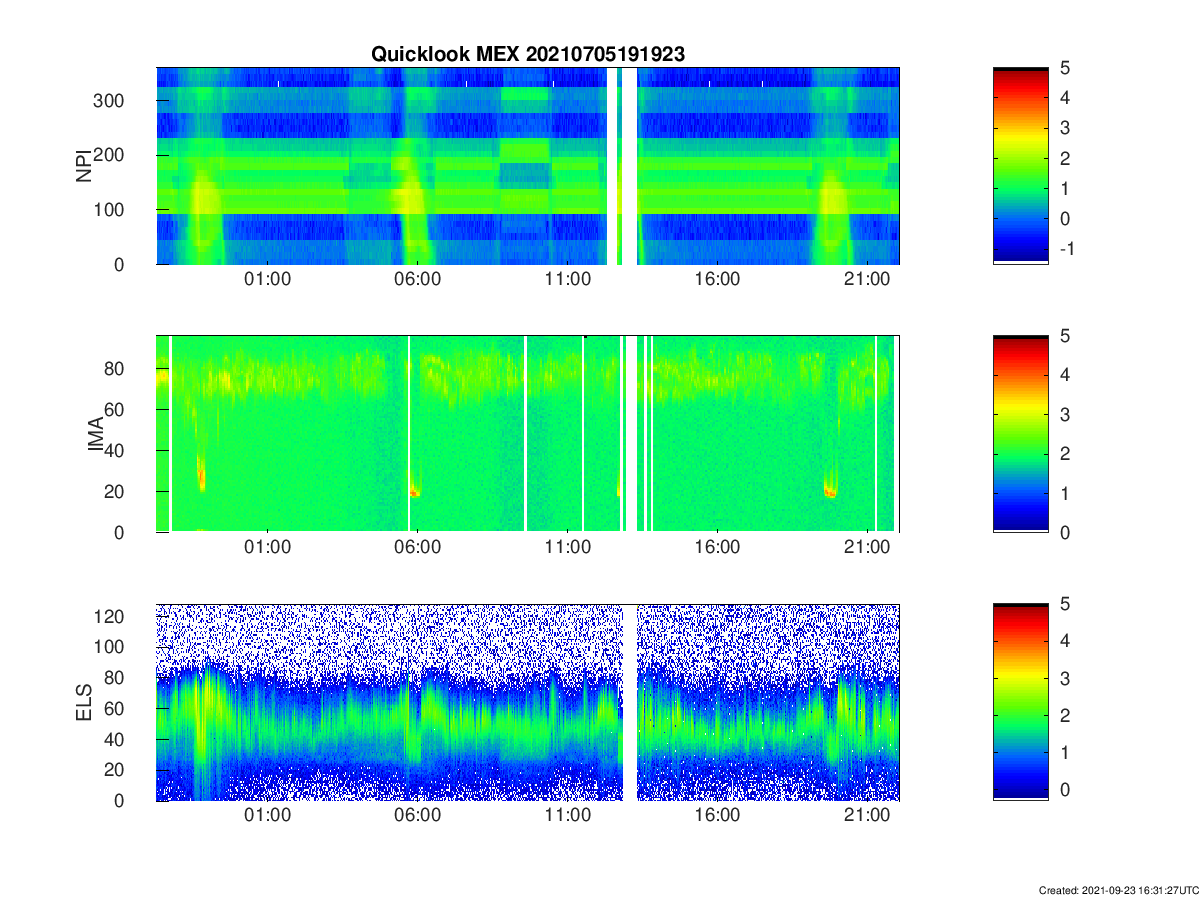Click the 3 label on the NPI colorbar
The image size is (1200, 900).
1066,128
